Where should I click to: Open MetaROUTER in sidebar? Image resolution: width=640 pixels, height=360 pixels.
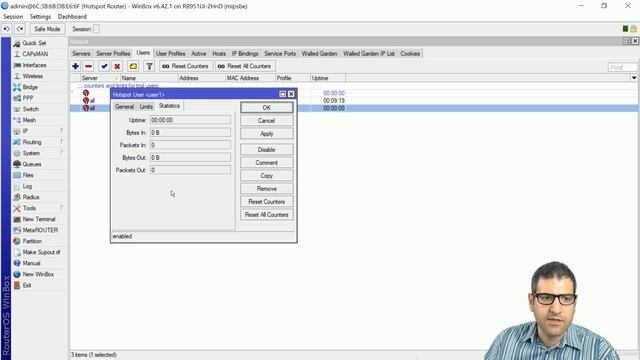(x=40, y=230)
